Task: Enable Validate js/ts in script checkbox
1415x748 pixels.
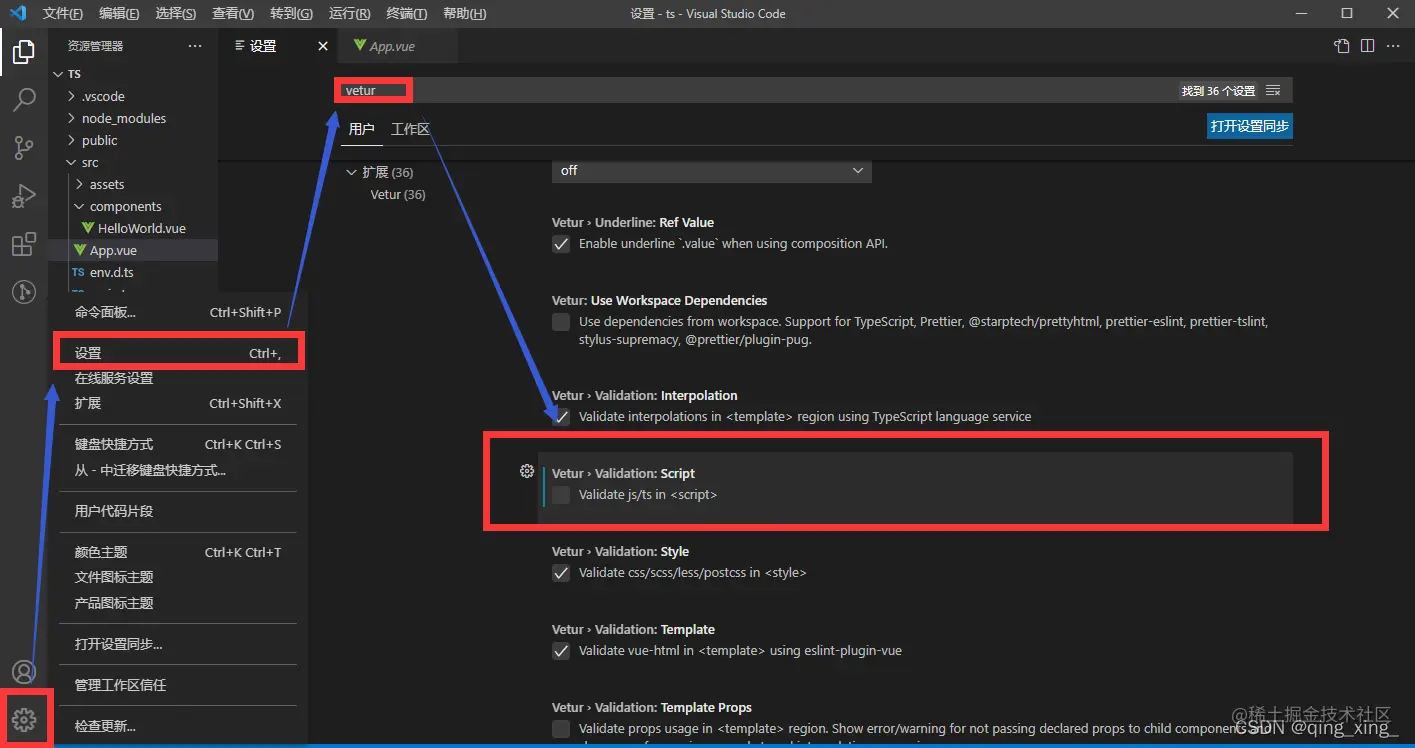Action: coord(561,495)
